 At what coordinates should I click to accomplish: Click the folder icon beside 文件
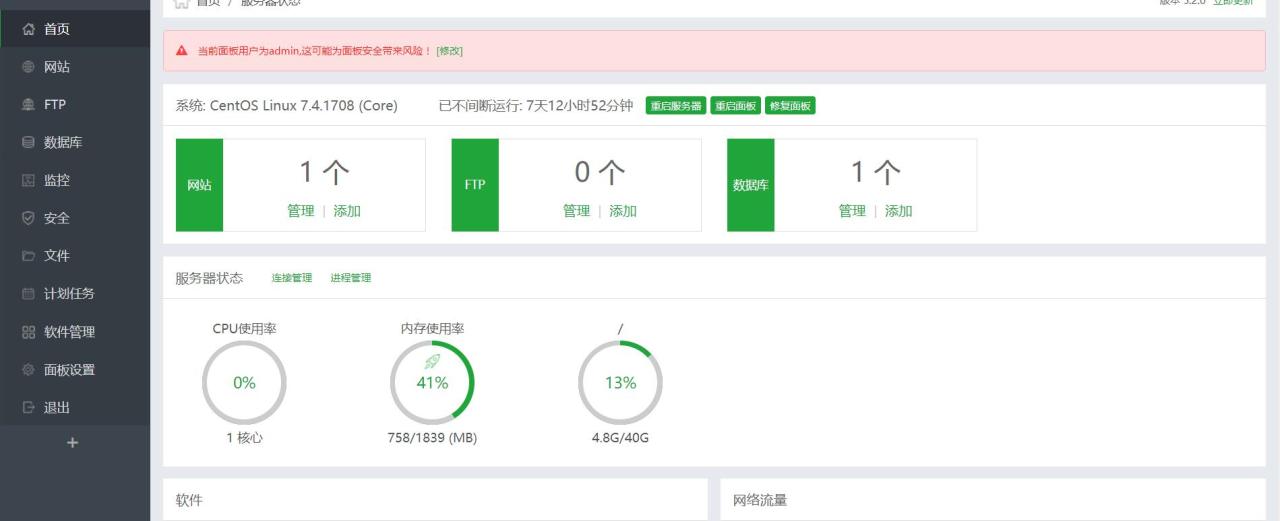coord(28,256)
